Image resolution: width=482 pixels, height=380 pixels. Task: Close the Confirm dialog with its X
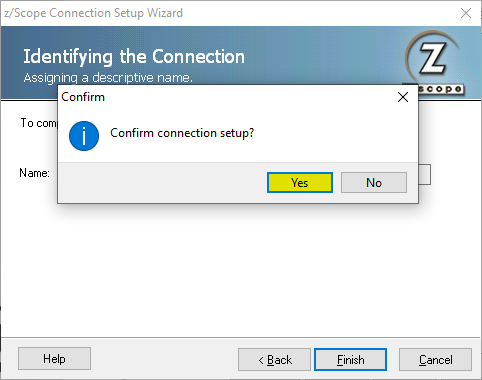pos(403,97)
